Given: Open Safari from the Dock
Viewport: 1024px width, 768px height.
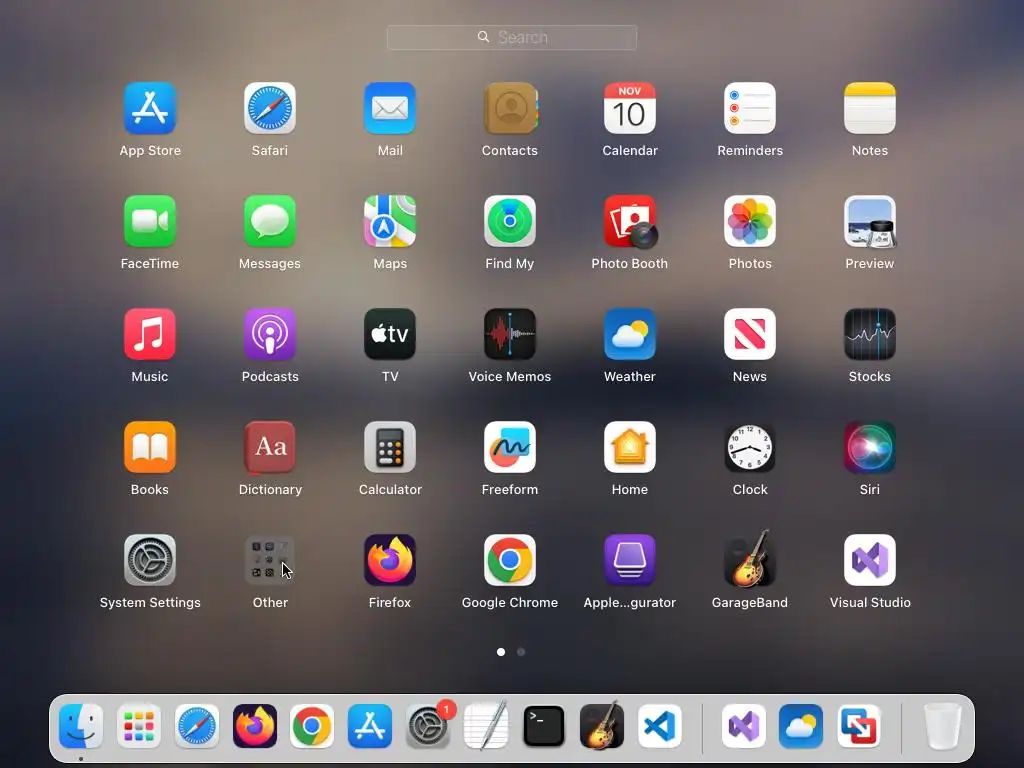Looking at the screenshot, I should pos(197,726).
